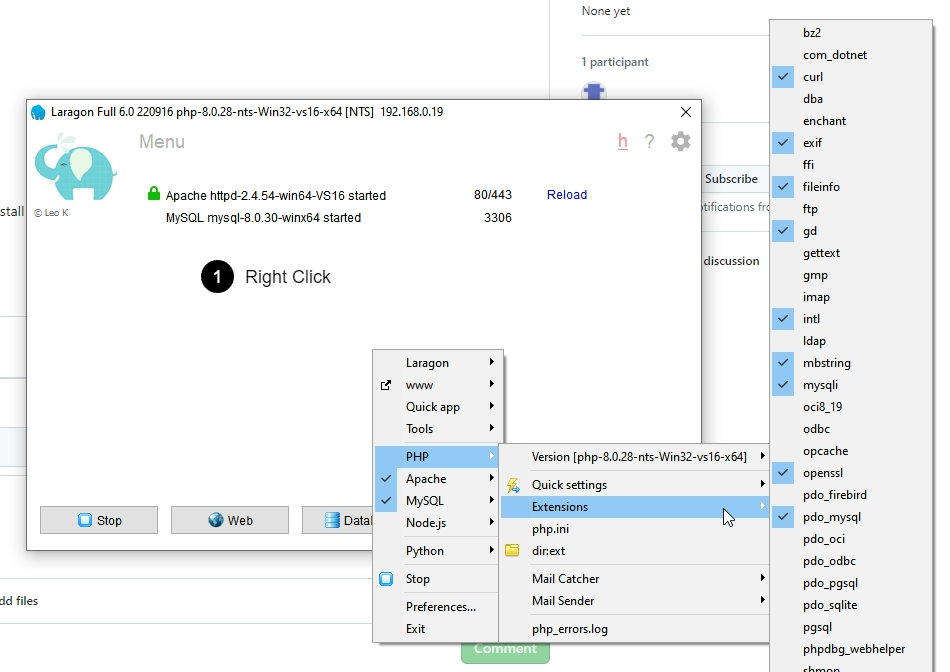Expand the Tools submenu
This screenshot has width=950, height=672.
pyautogui.click(x=438, y=428)
